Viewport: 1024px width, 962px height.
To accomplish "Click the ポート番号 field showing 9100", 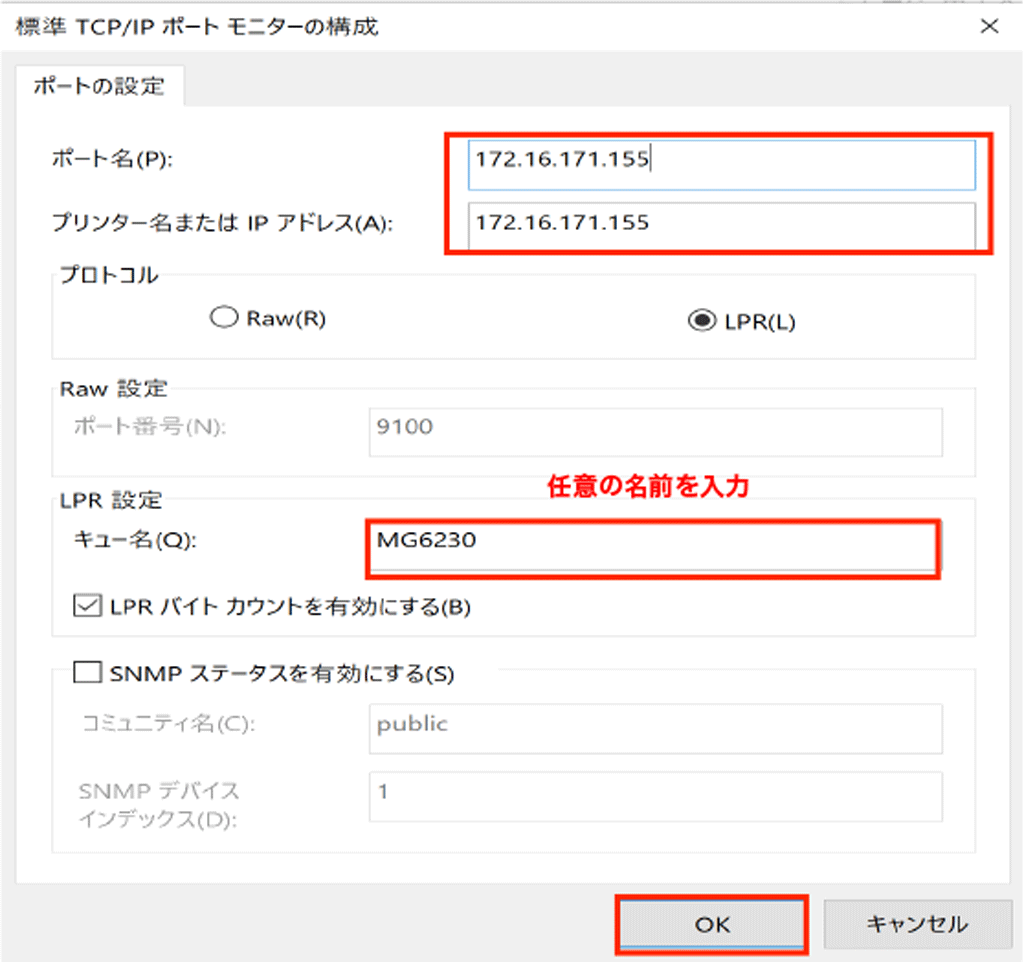I will point(655,431).
